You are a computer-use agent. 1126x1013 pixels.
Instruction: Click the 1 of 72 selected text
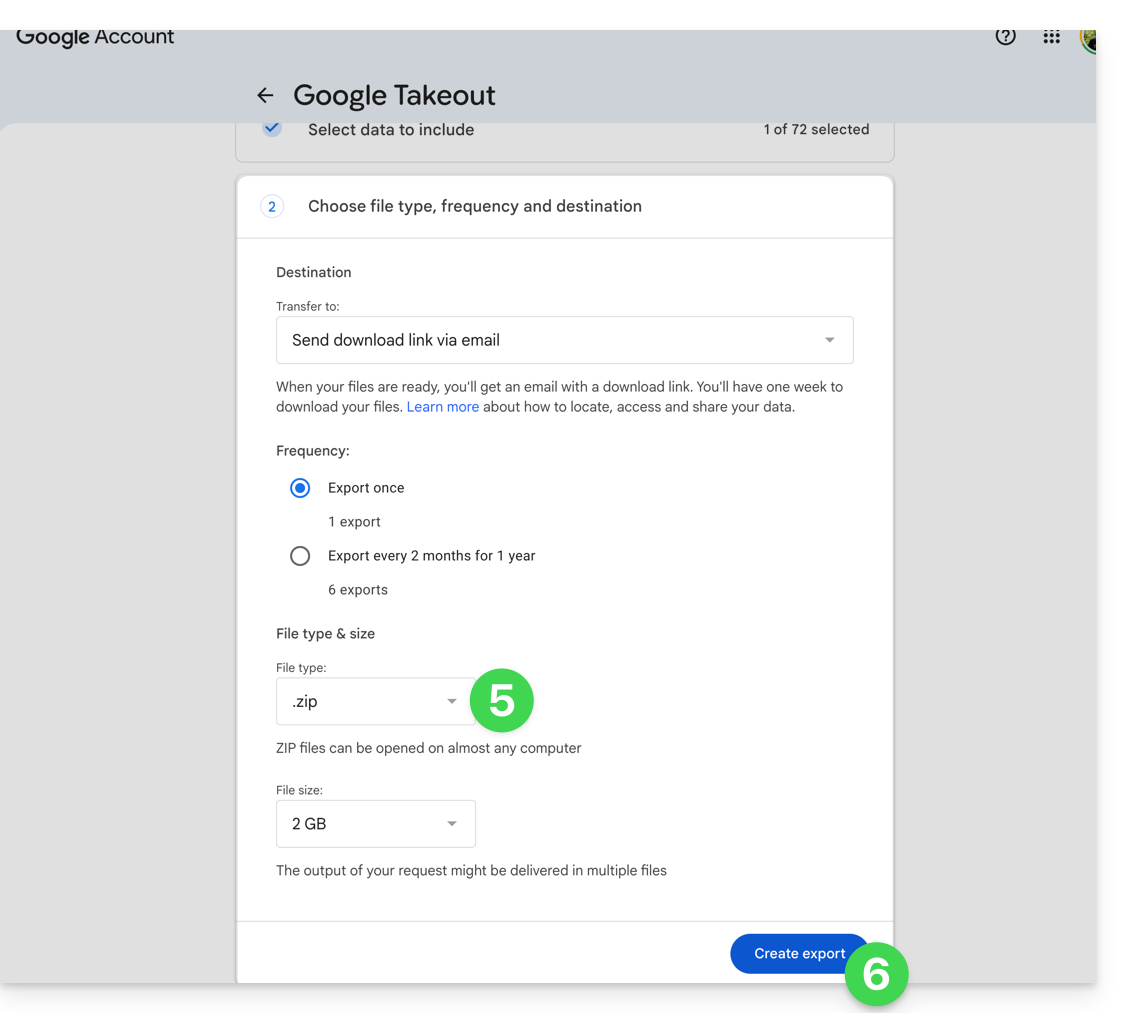tap(816, 130)
